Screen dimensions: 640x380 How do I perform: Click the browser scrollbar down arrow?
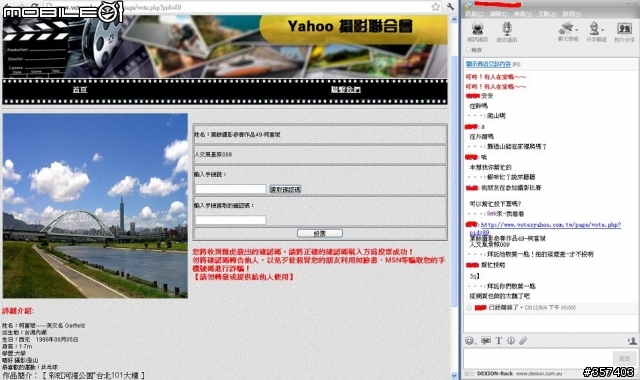pos(454,375)
